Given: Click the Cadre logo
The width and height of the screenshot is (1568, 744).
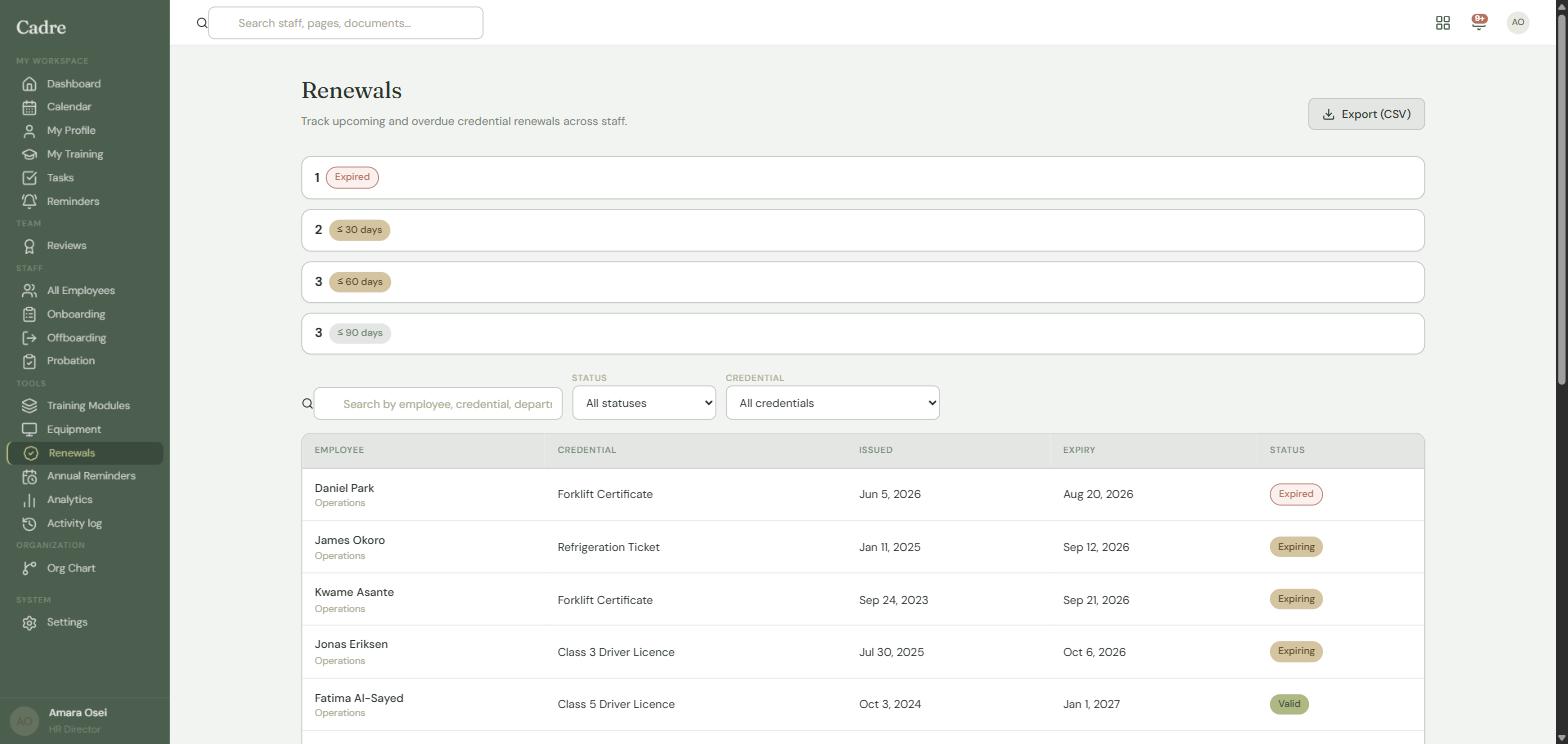Looking at the screenshot, I should pos(41,27).
